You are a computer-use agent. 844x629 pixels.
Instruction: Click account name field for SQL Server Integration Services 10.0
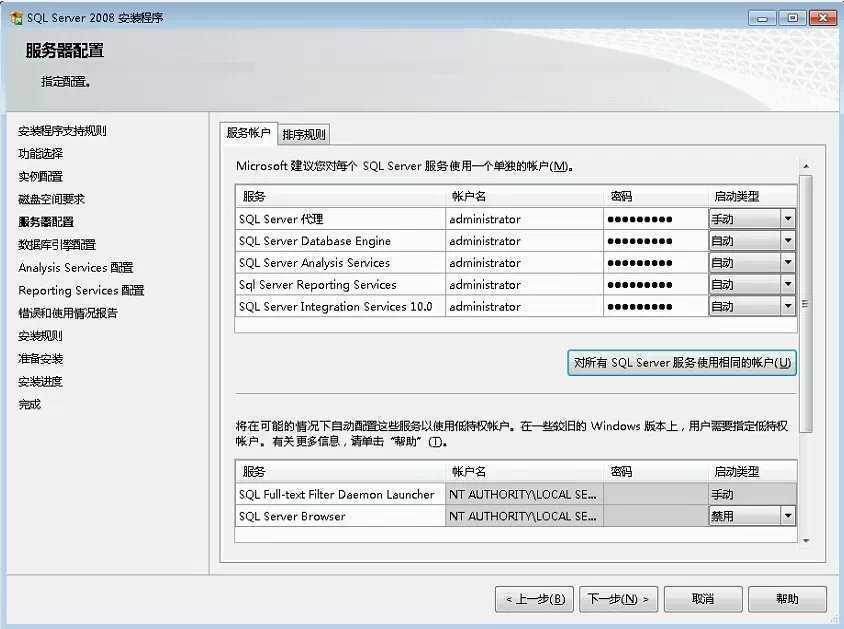tap(524, 307)
